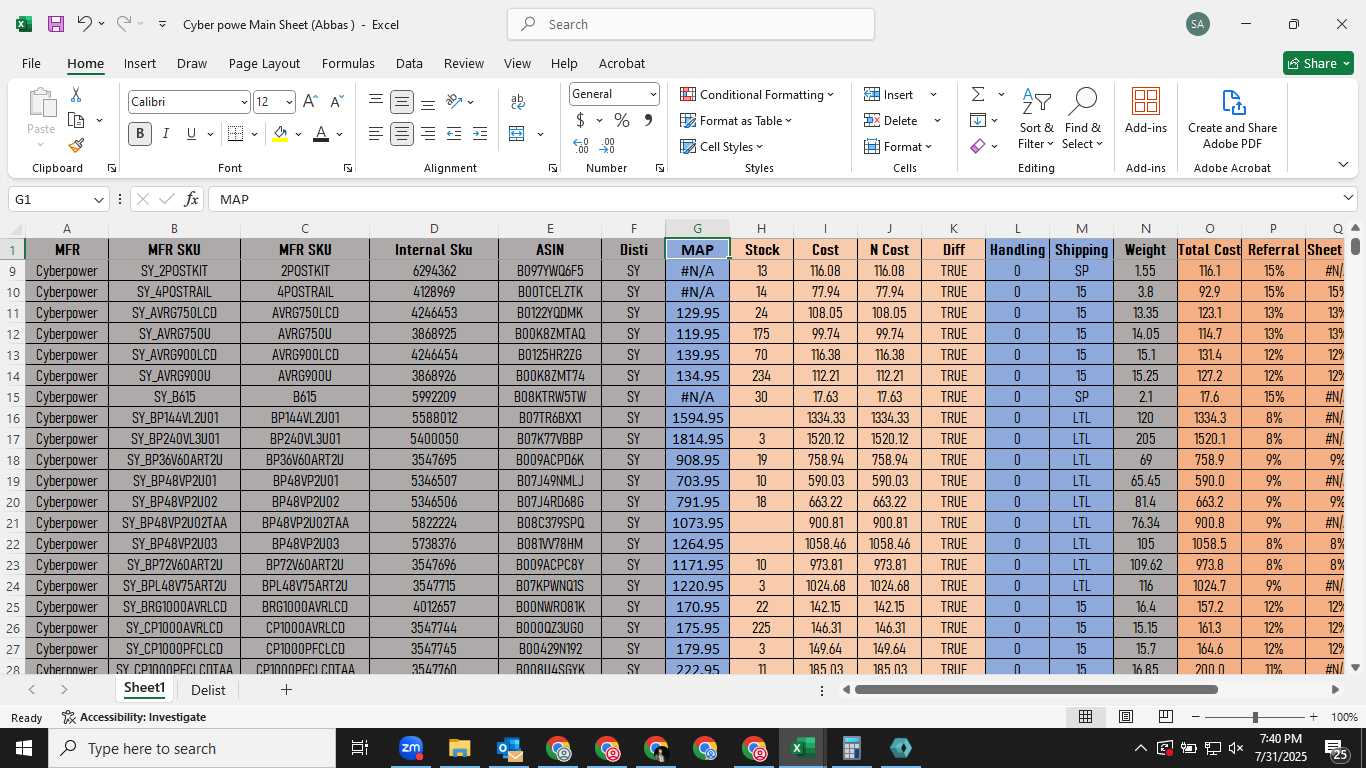Click the formula bar containing MAP
This screenshot has width=1366, height=768.
pos(782,199)
